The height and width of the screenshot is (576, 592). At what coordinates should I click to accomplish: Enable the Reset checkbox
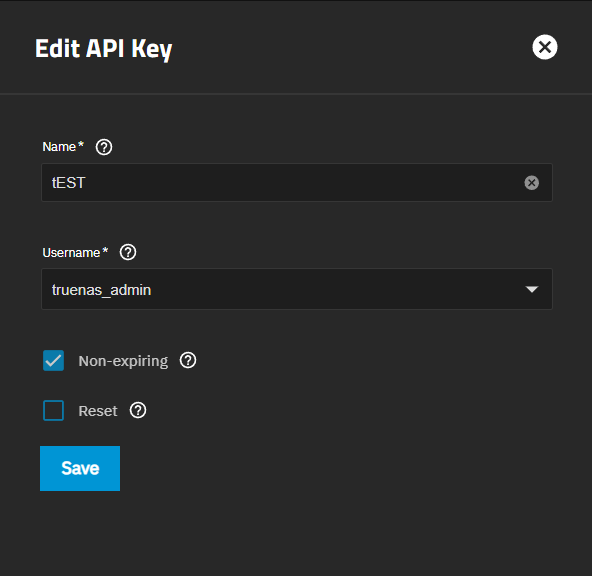pyautogui.click(x=53, y=410)
